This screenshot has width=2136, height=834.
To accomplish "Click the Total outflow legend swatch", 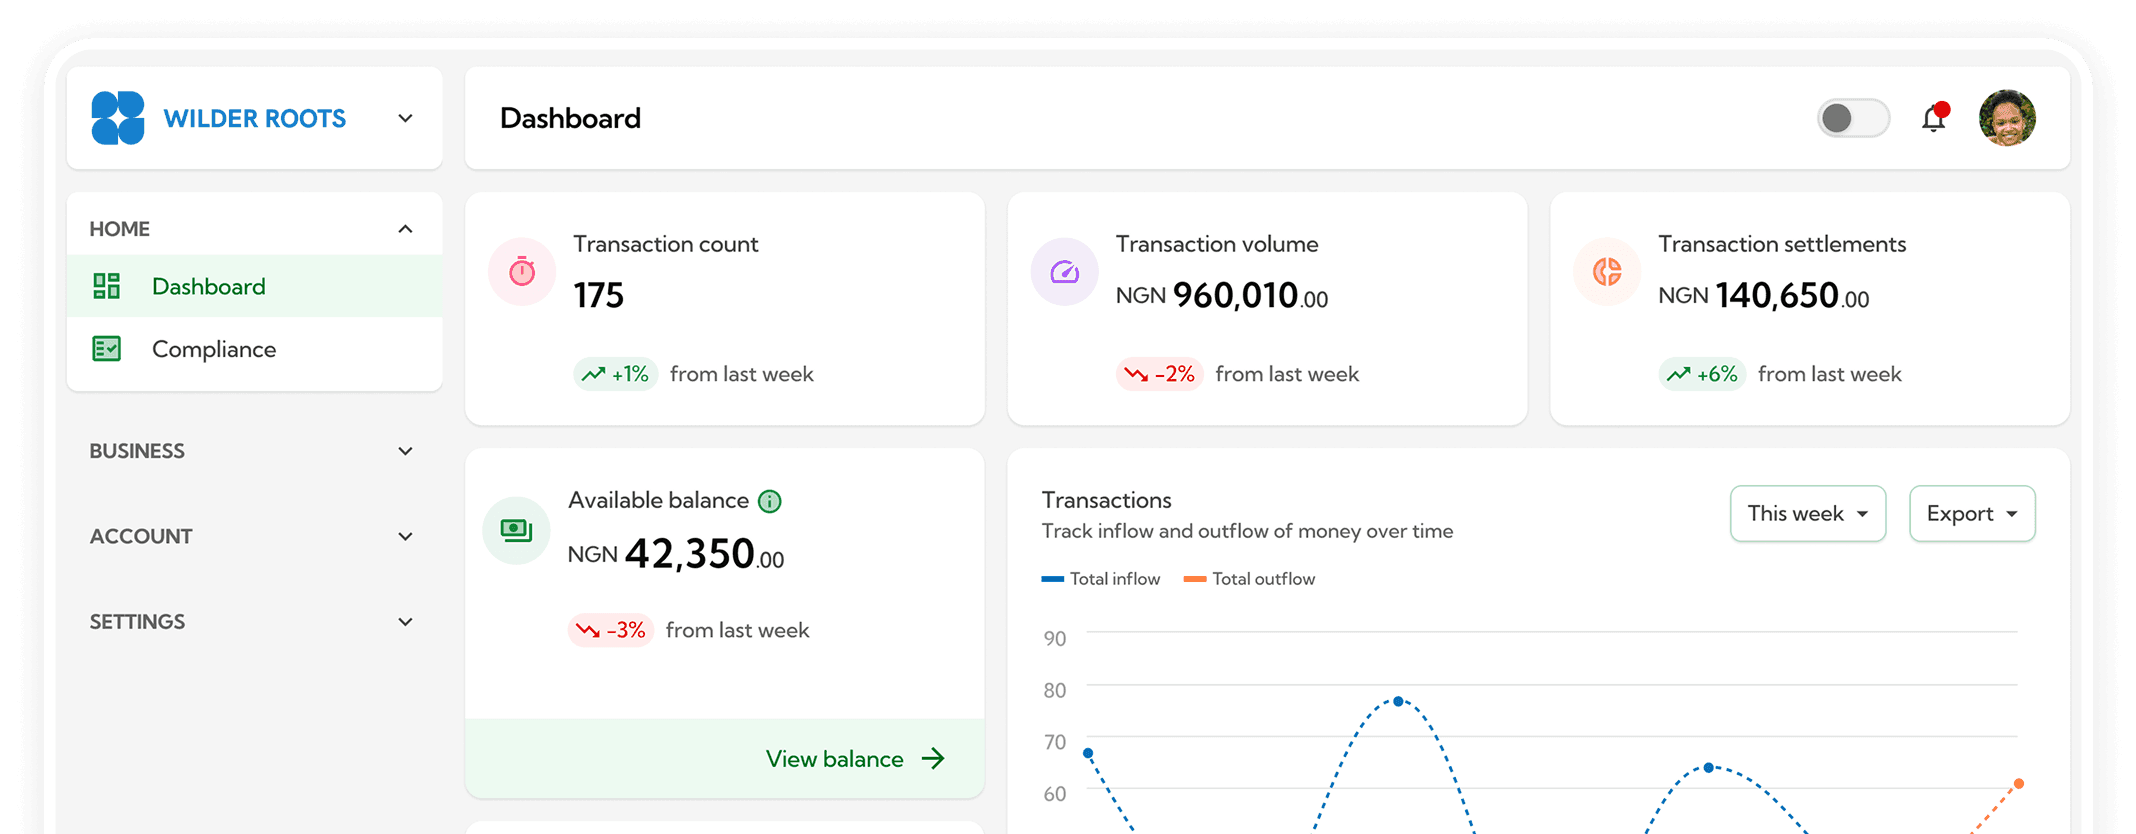I will (x=1194, y=579).
